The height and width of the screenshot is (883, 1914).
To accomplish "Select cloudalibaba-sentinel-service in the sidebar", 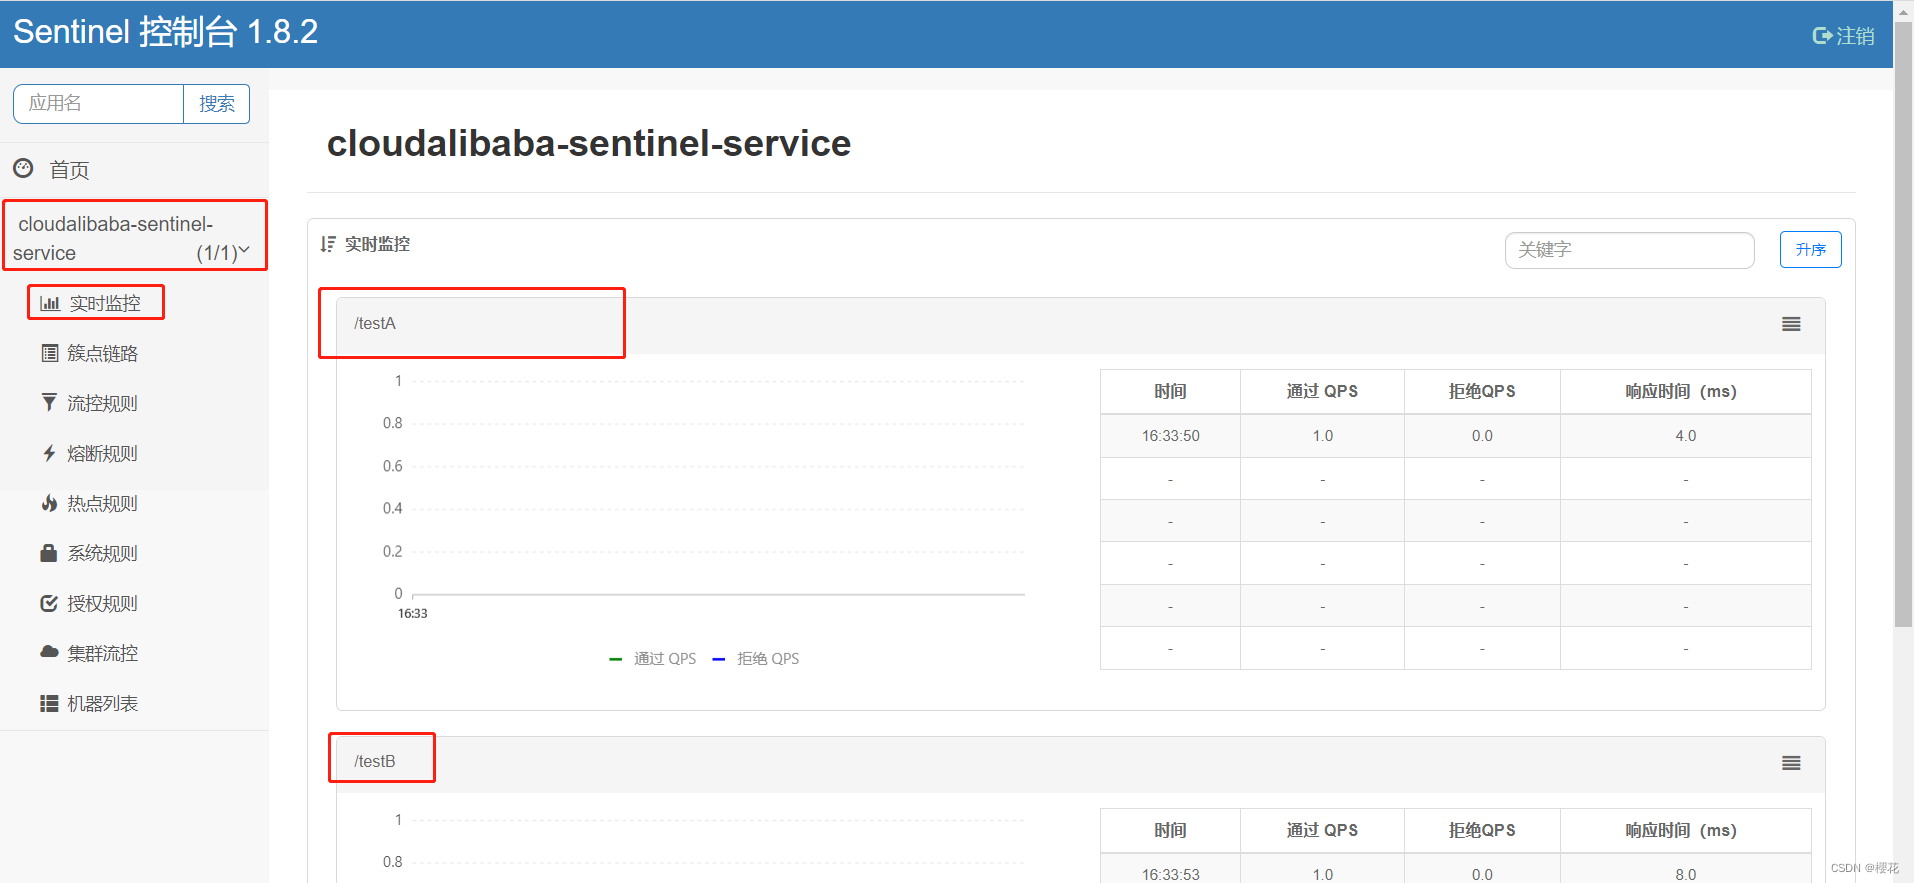I will [x=134, y=237].
